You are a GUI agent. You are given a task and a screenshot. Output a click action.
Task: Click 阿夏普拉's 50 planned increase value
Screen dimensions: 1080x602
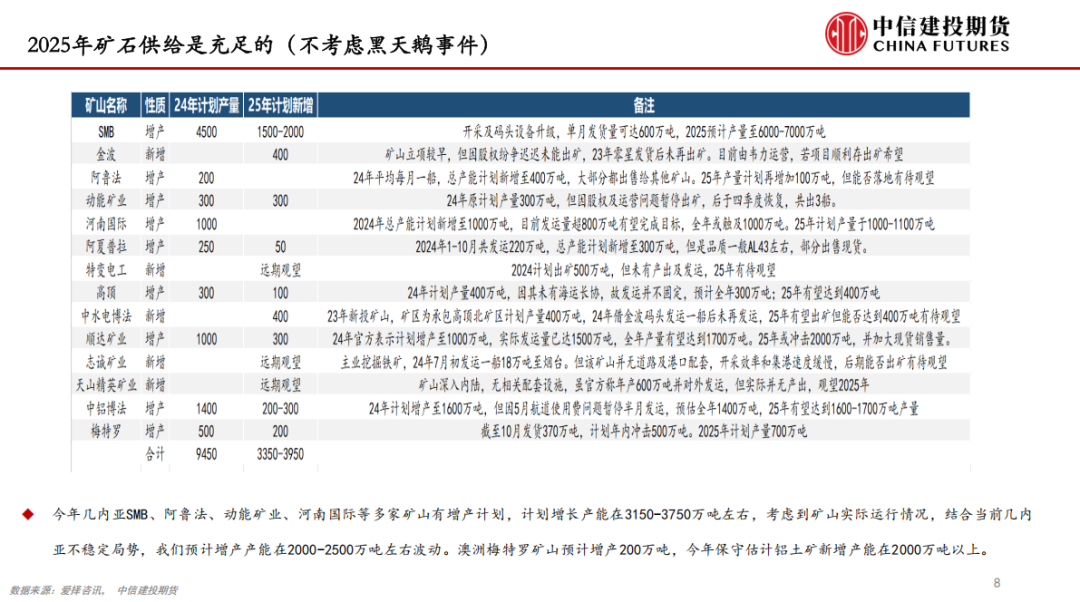[280, 247]
